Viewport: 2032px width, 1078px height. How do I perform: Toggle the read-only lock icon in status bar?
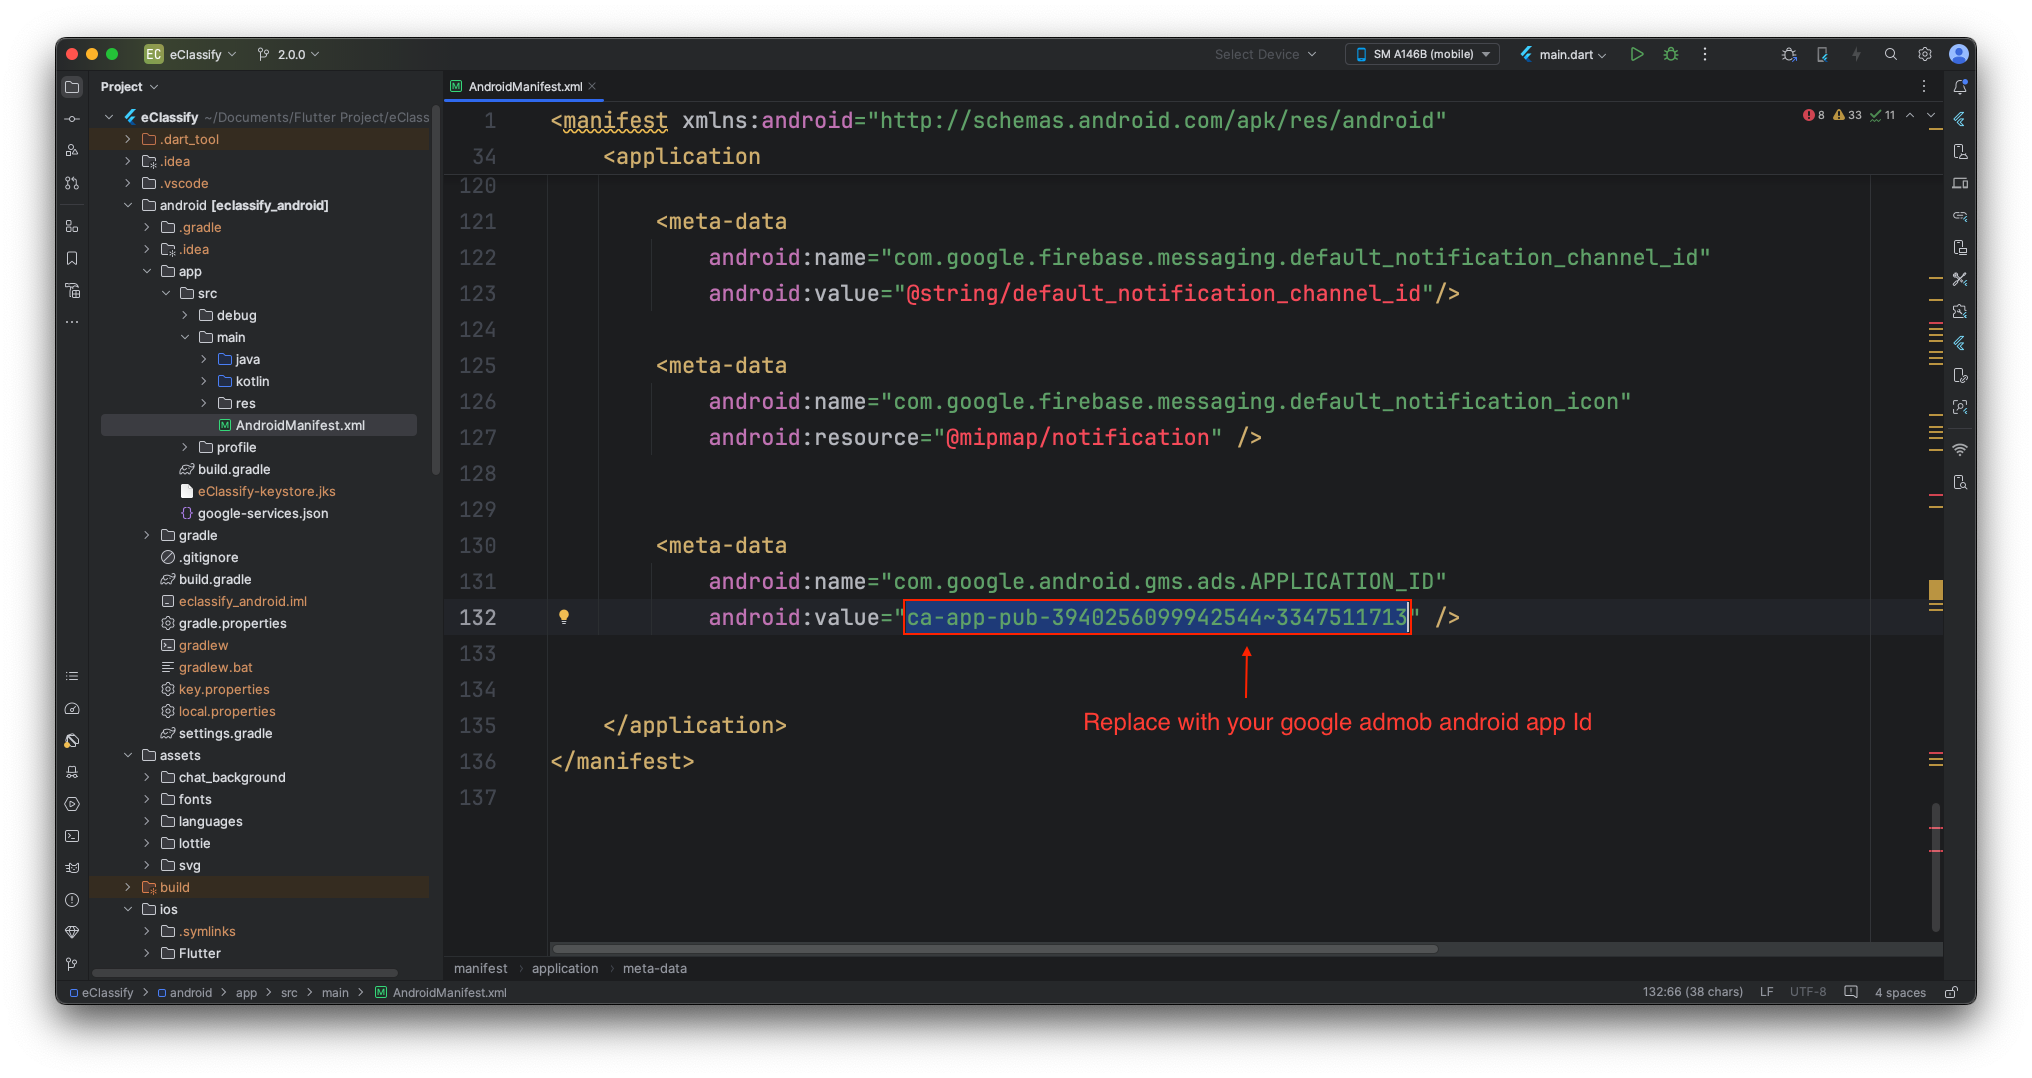click(x=1951, y=992)
